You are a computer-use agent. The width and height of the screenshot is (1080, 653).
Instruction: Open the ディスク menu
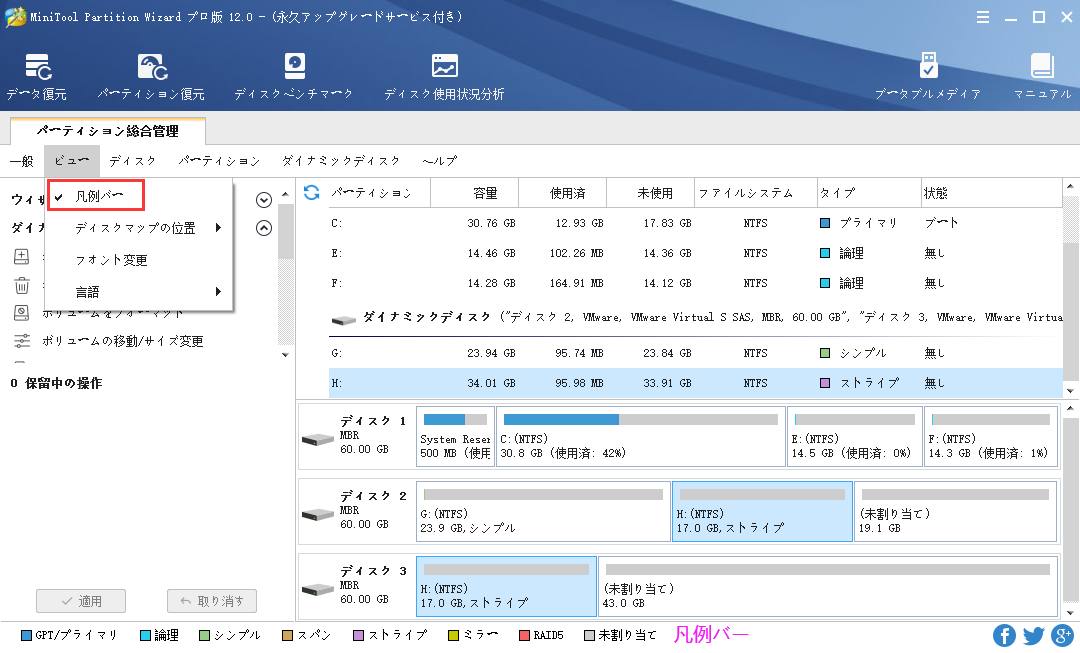coord(131,160)
